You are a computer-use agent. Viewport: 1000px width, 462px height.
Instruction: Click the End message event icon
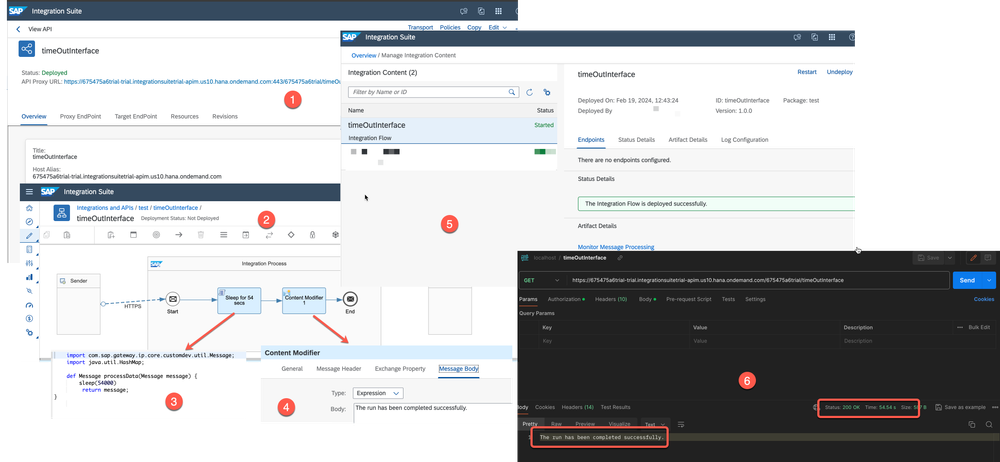350,297
